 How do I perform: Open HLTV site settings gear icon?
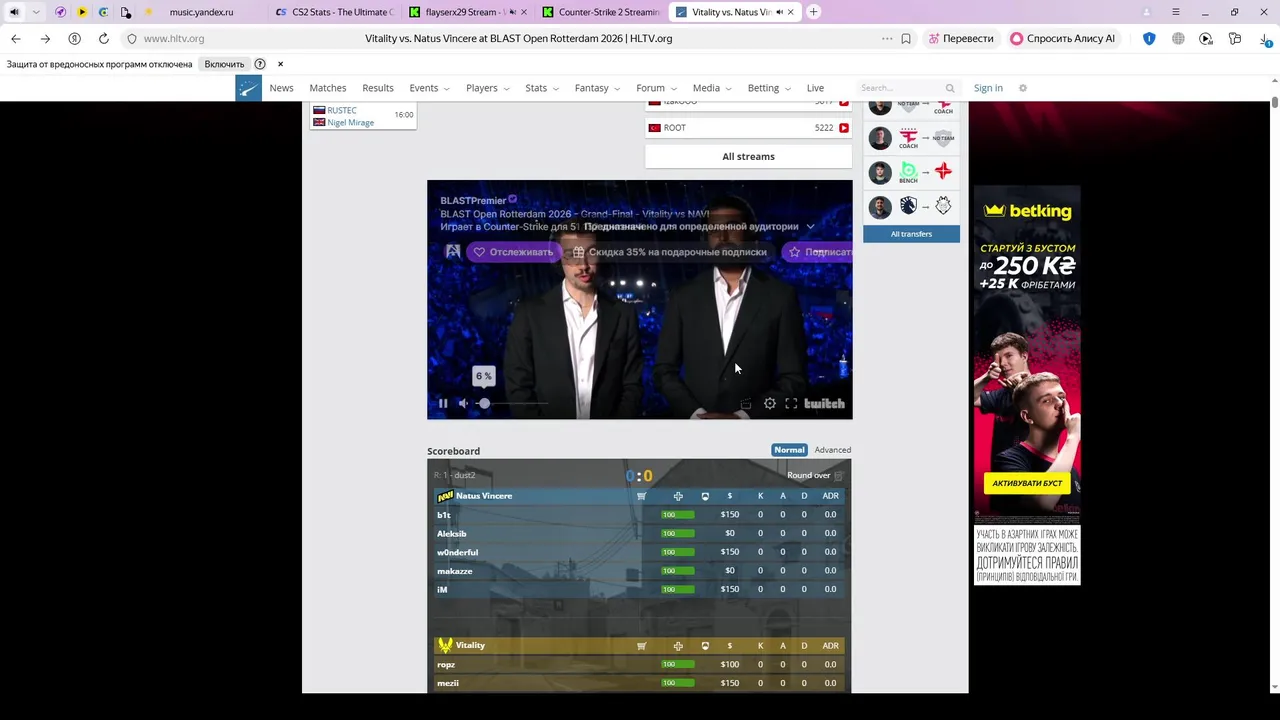pyautogui.click(x=1022, y=88)
